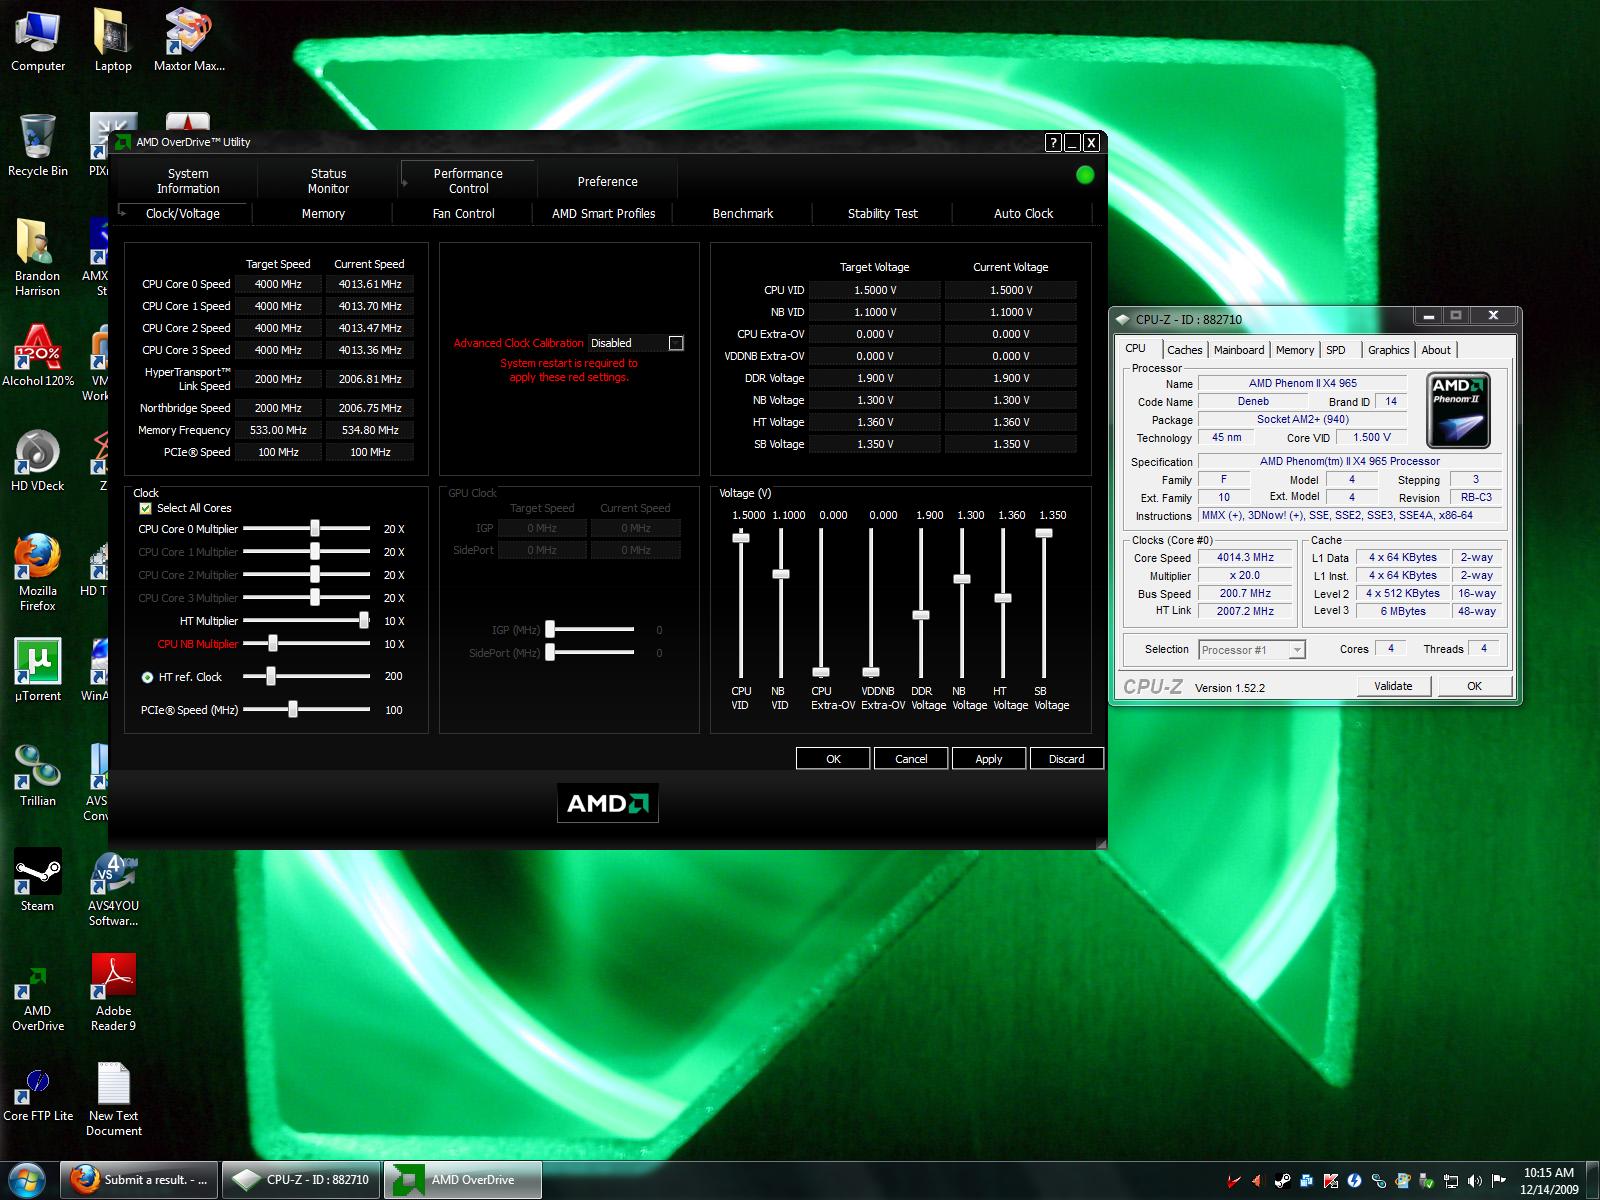This screenshot has height=1200, width=1600.
Task: Click the AMD Phenom II logo in CPU-Z
Action: (x=1459, y=410)
